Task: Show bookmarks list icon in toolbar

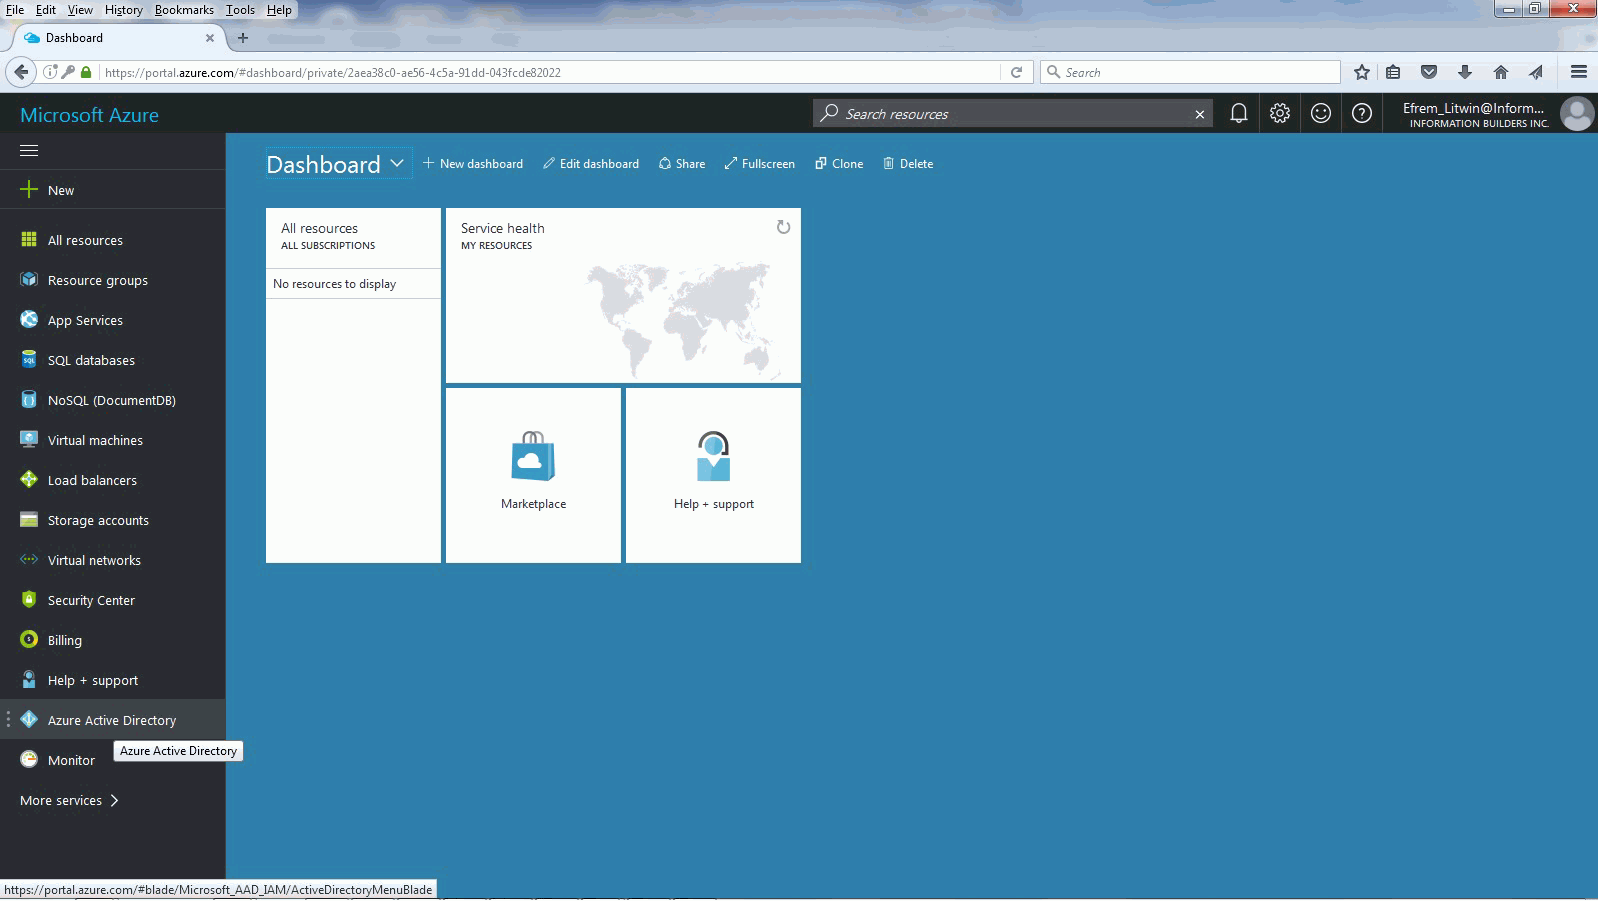Action: click(x=1393, y=72)
